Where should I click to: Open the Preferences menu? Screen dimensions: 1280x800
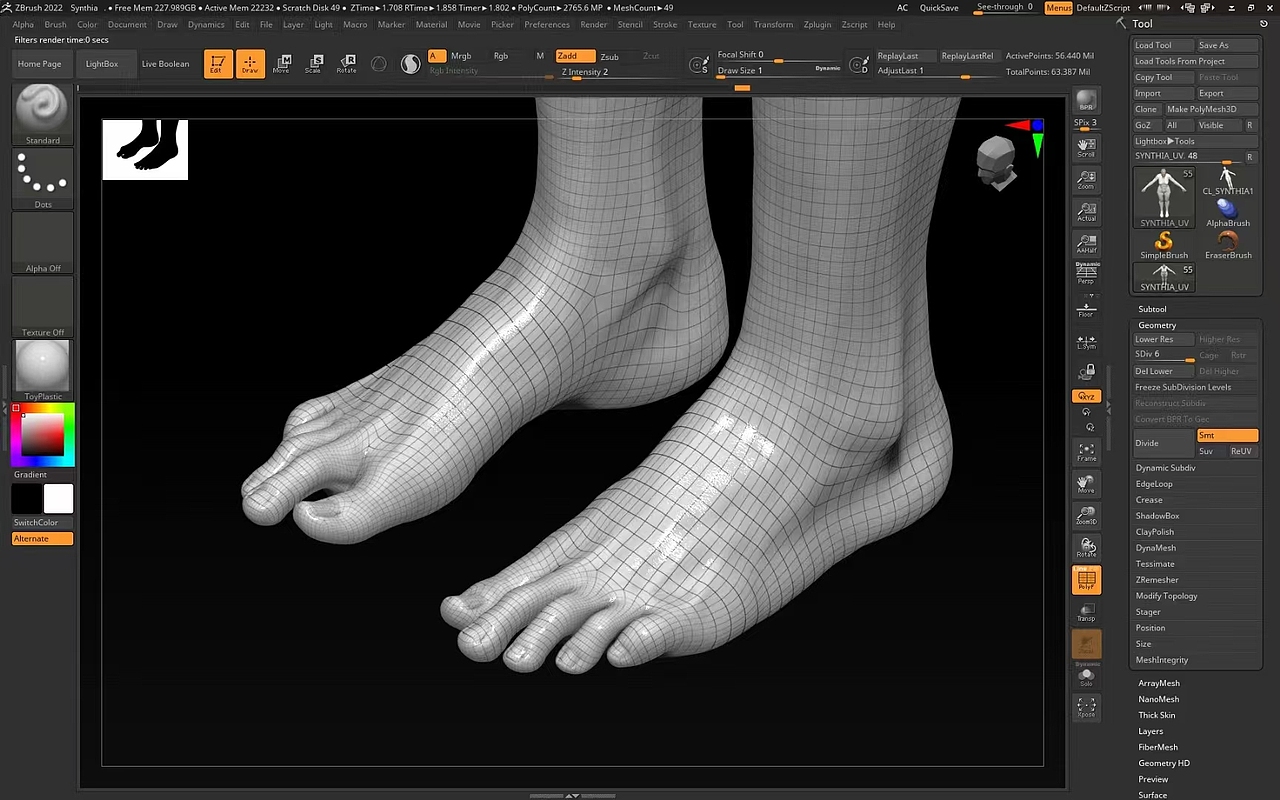(547, 24)
